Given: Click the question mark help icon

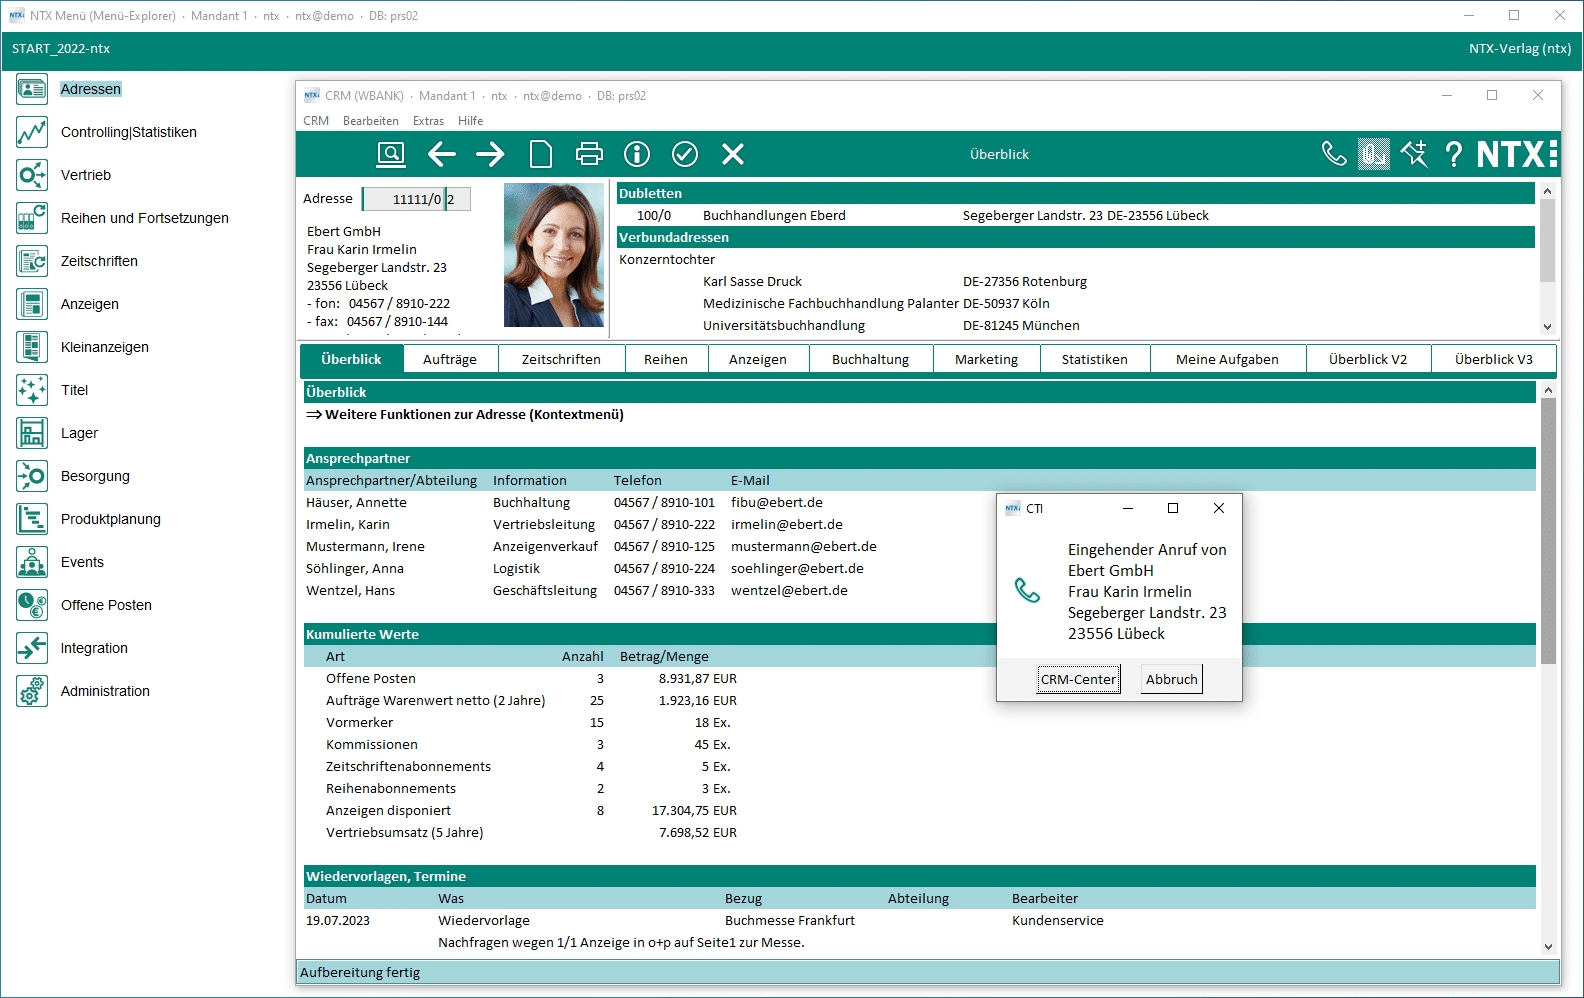Looking at the screenshot, I should (x=1454, y=154).
